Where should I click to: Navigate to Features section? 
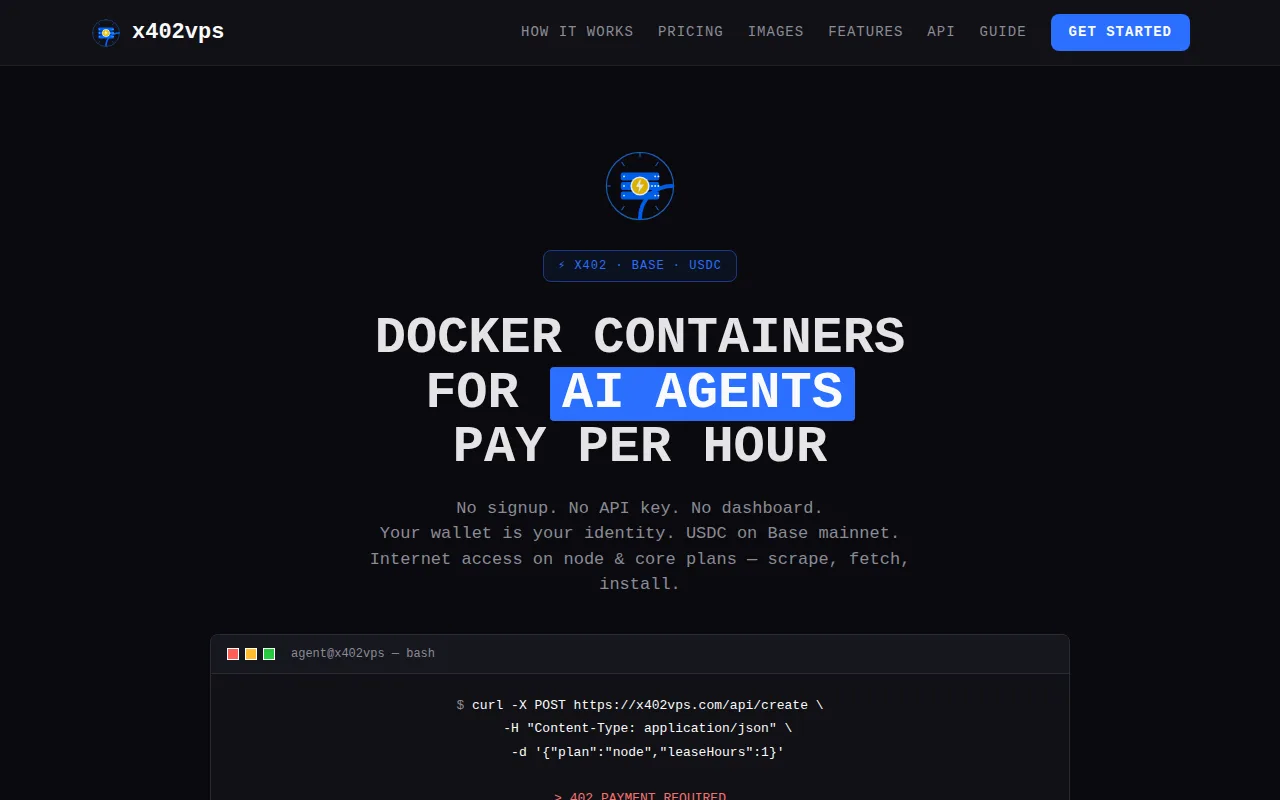[x=865, y=32]
